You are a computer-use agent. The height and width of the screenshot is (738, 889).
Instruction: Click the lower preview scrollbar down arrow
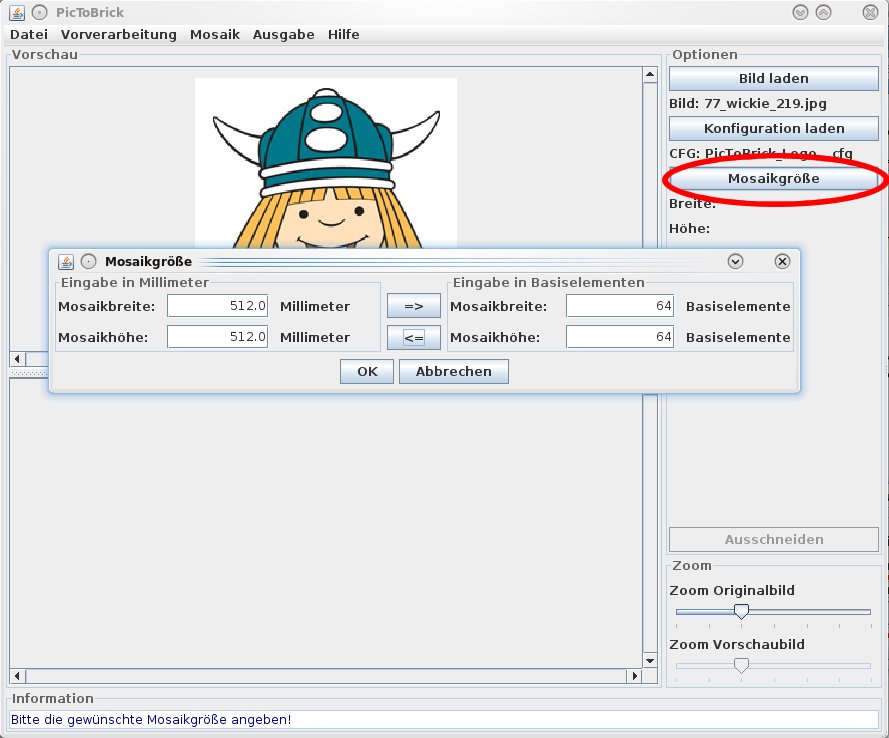[650, 661]
